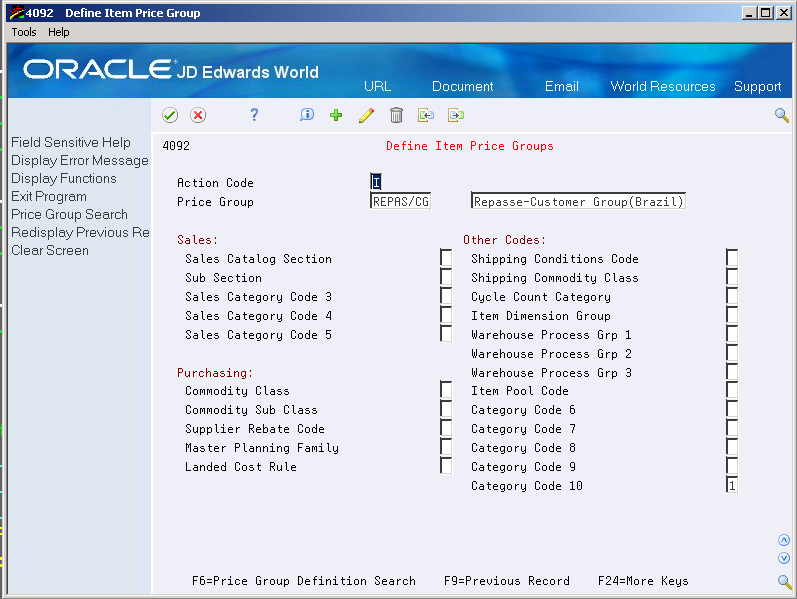The width and height of the screenshot is (797, 599).
Task: Open World Resources link
Action: pos(663,86)
